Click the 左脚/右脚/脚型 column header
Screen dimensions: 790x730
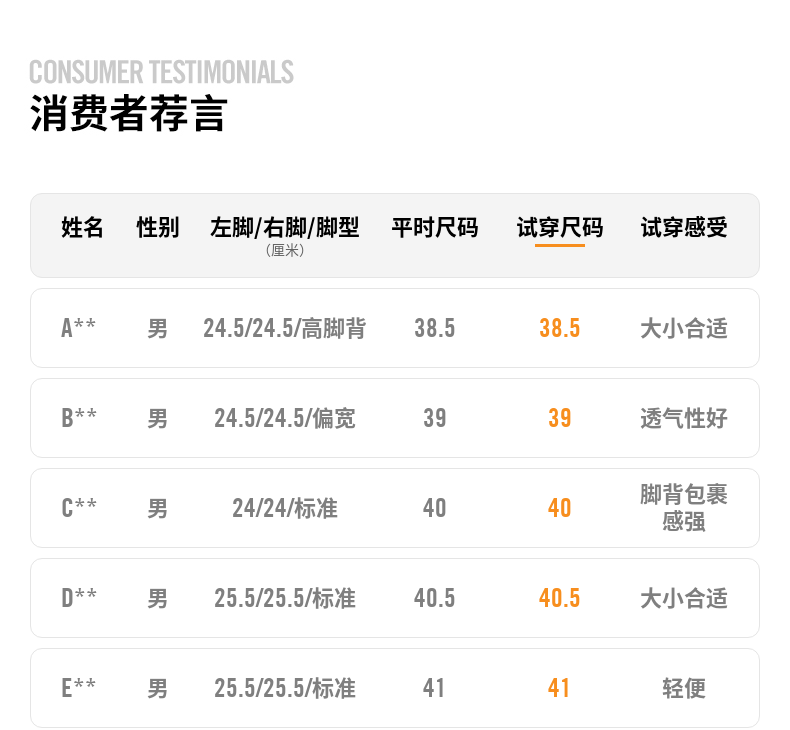285,228
